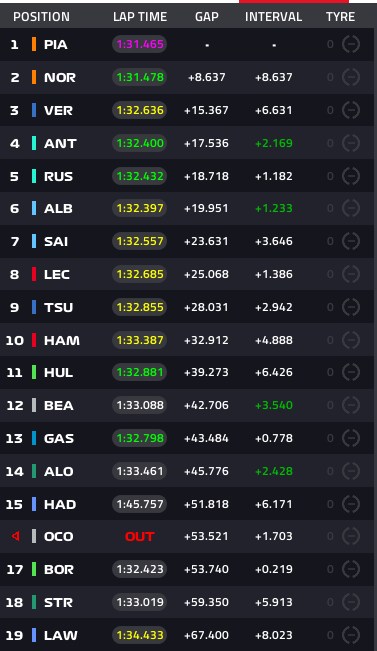The width and height of the screenshot is (377, 651).
Task: Click the tyre icon for PIA
Action: (350, 44)
